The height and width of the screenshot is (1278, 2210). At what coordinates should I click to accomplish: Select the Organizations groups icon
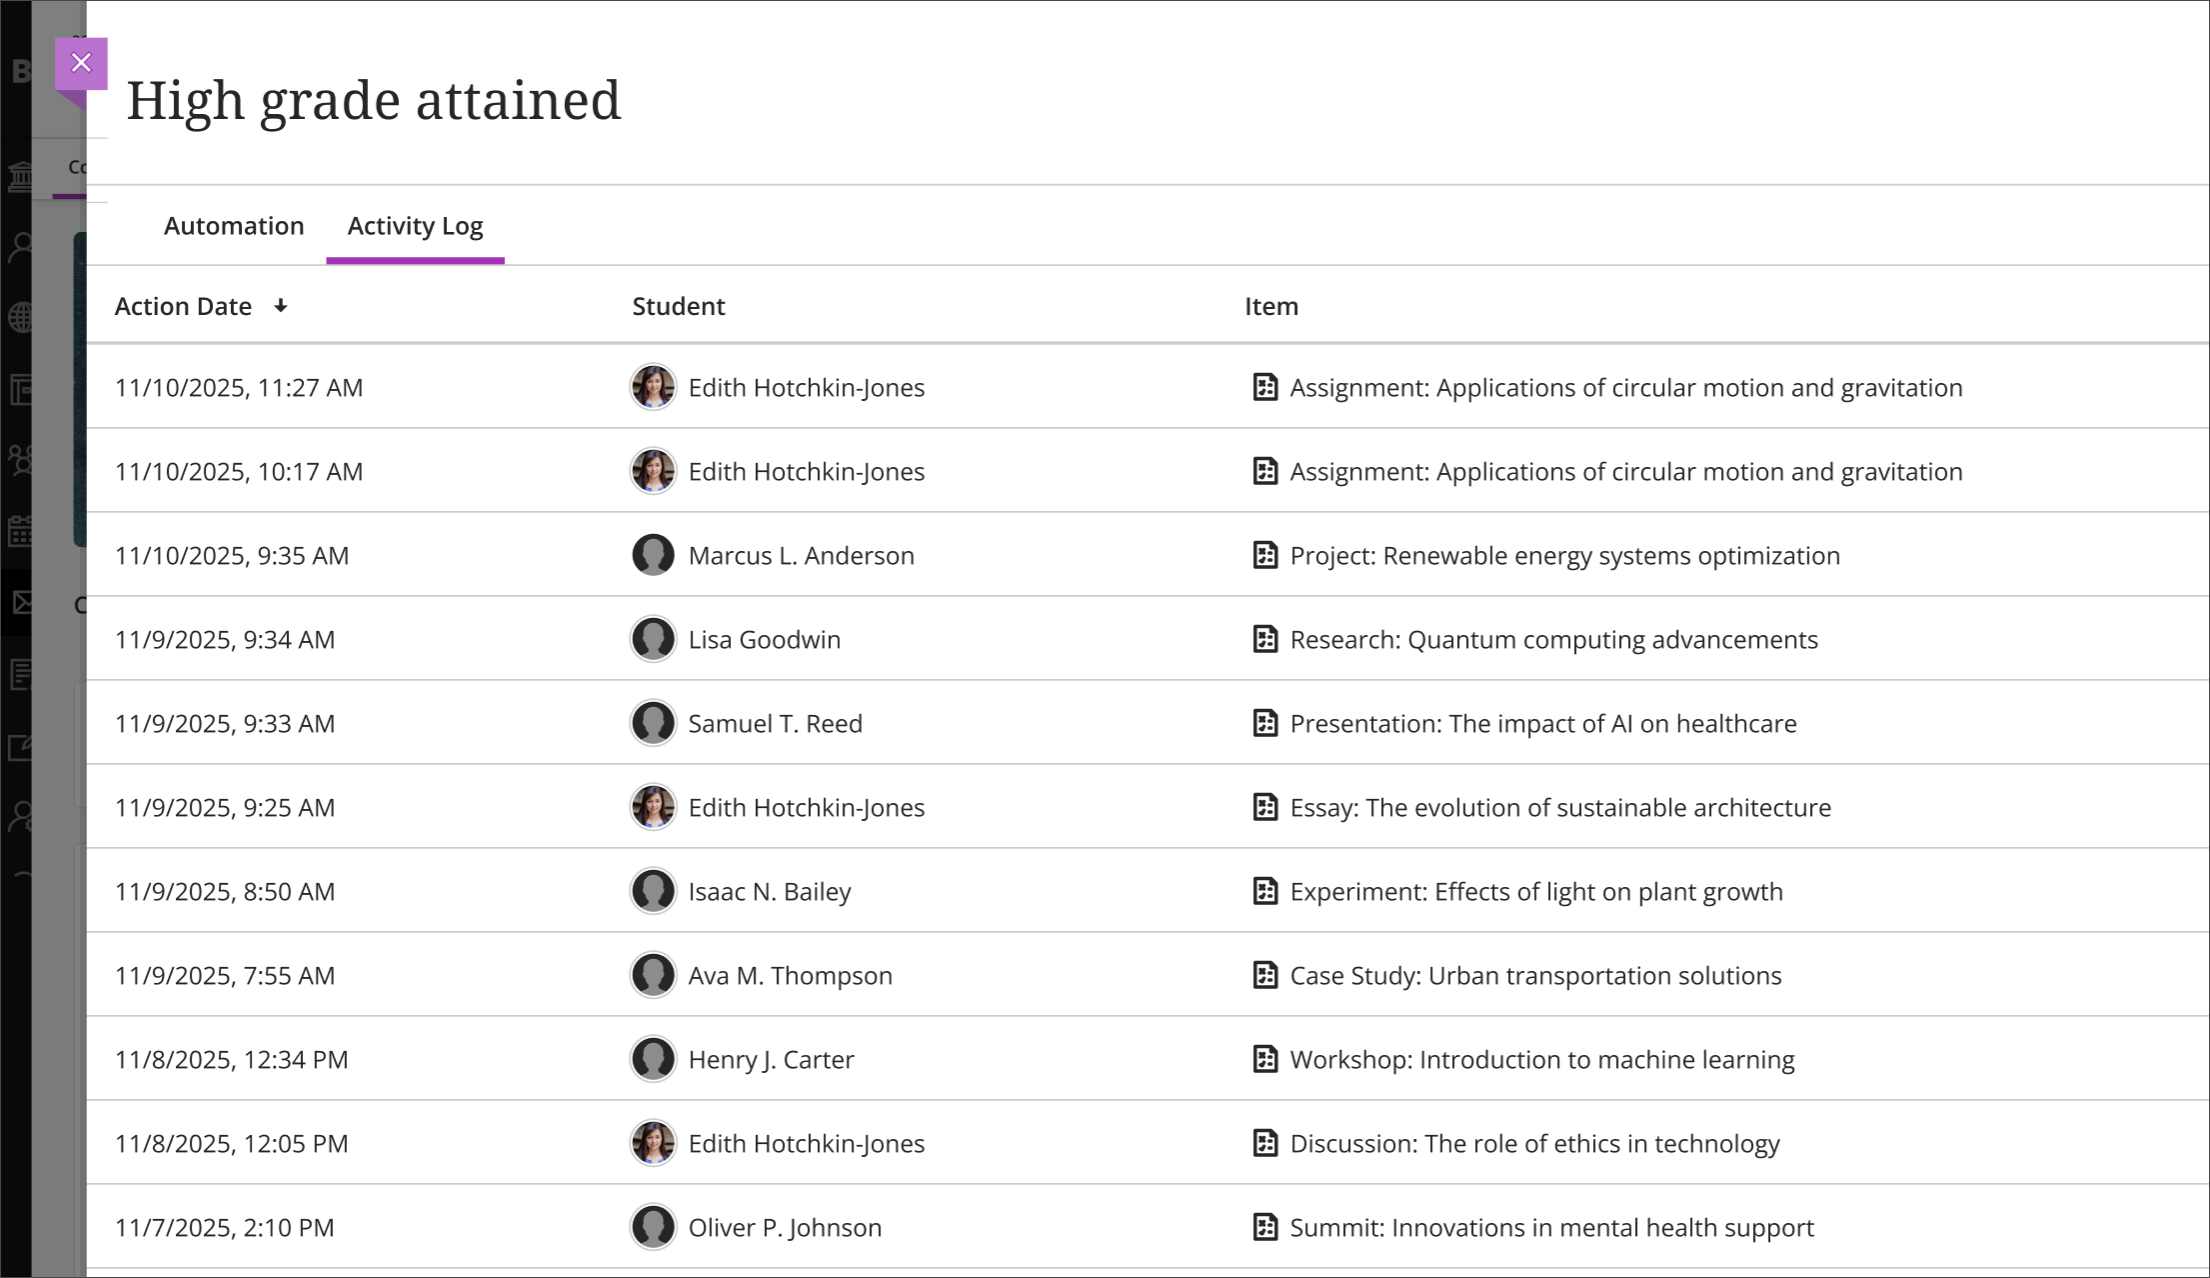click(x=22, y=460)
